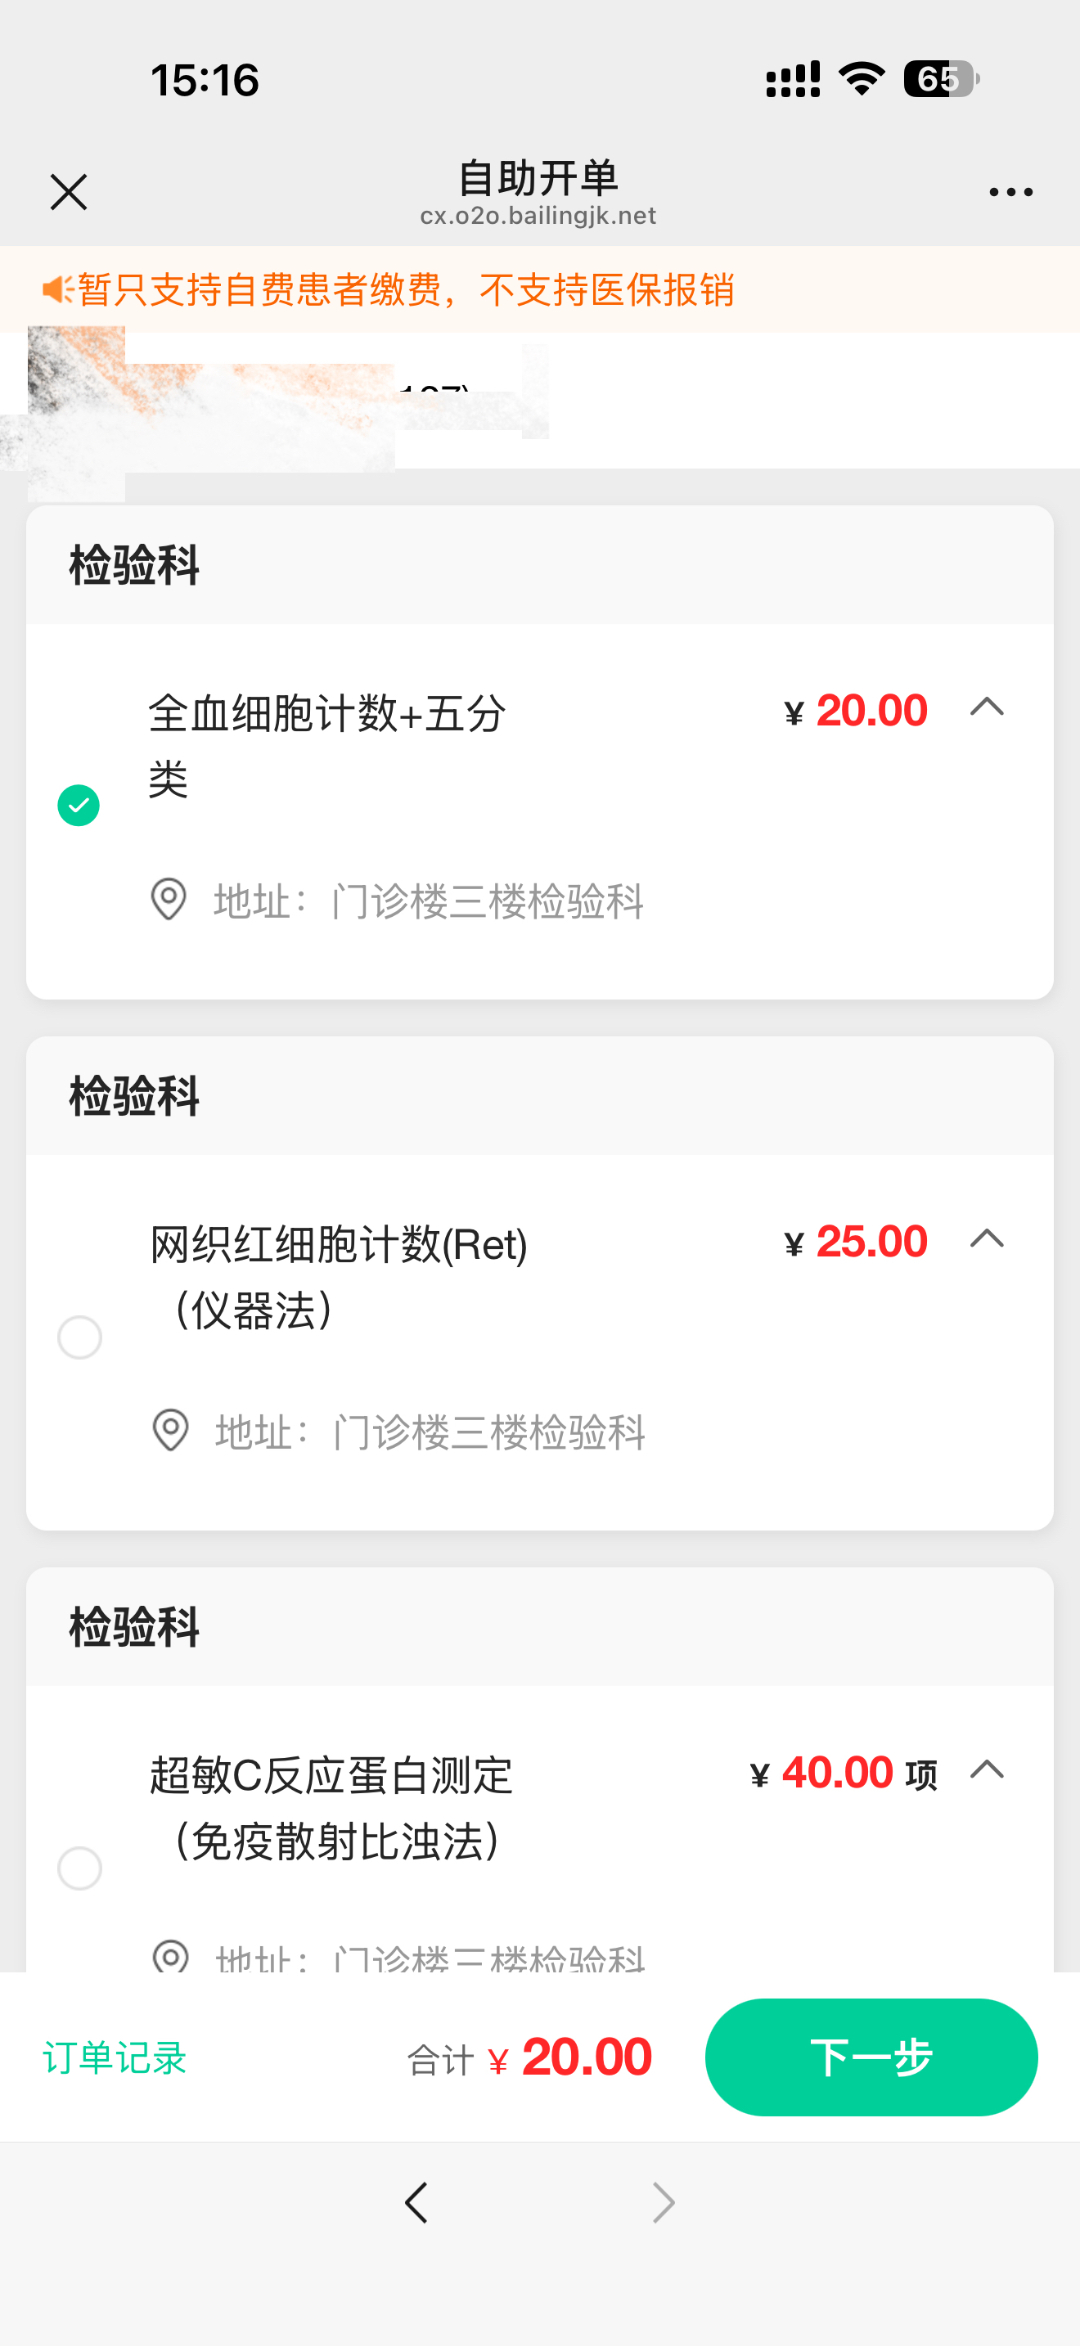
Task: Tap the third 检验科 section header
Action: coord(135,1627)
